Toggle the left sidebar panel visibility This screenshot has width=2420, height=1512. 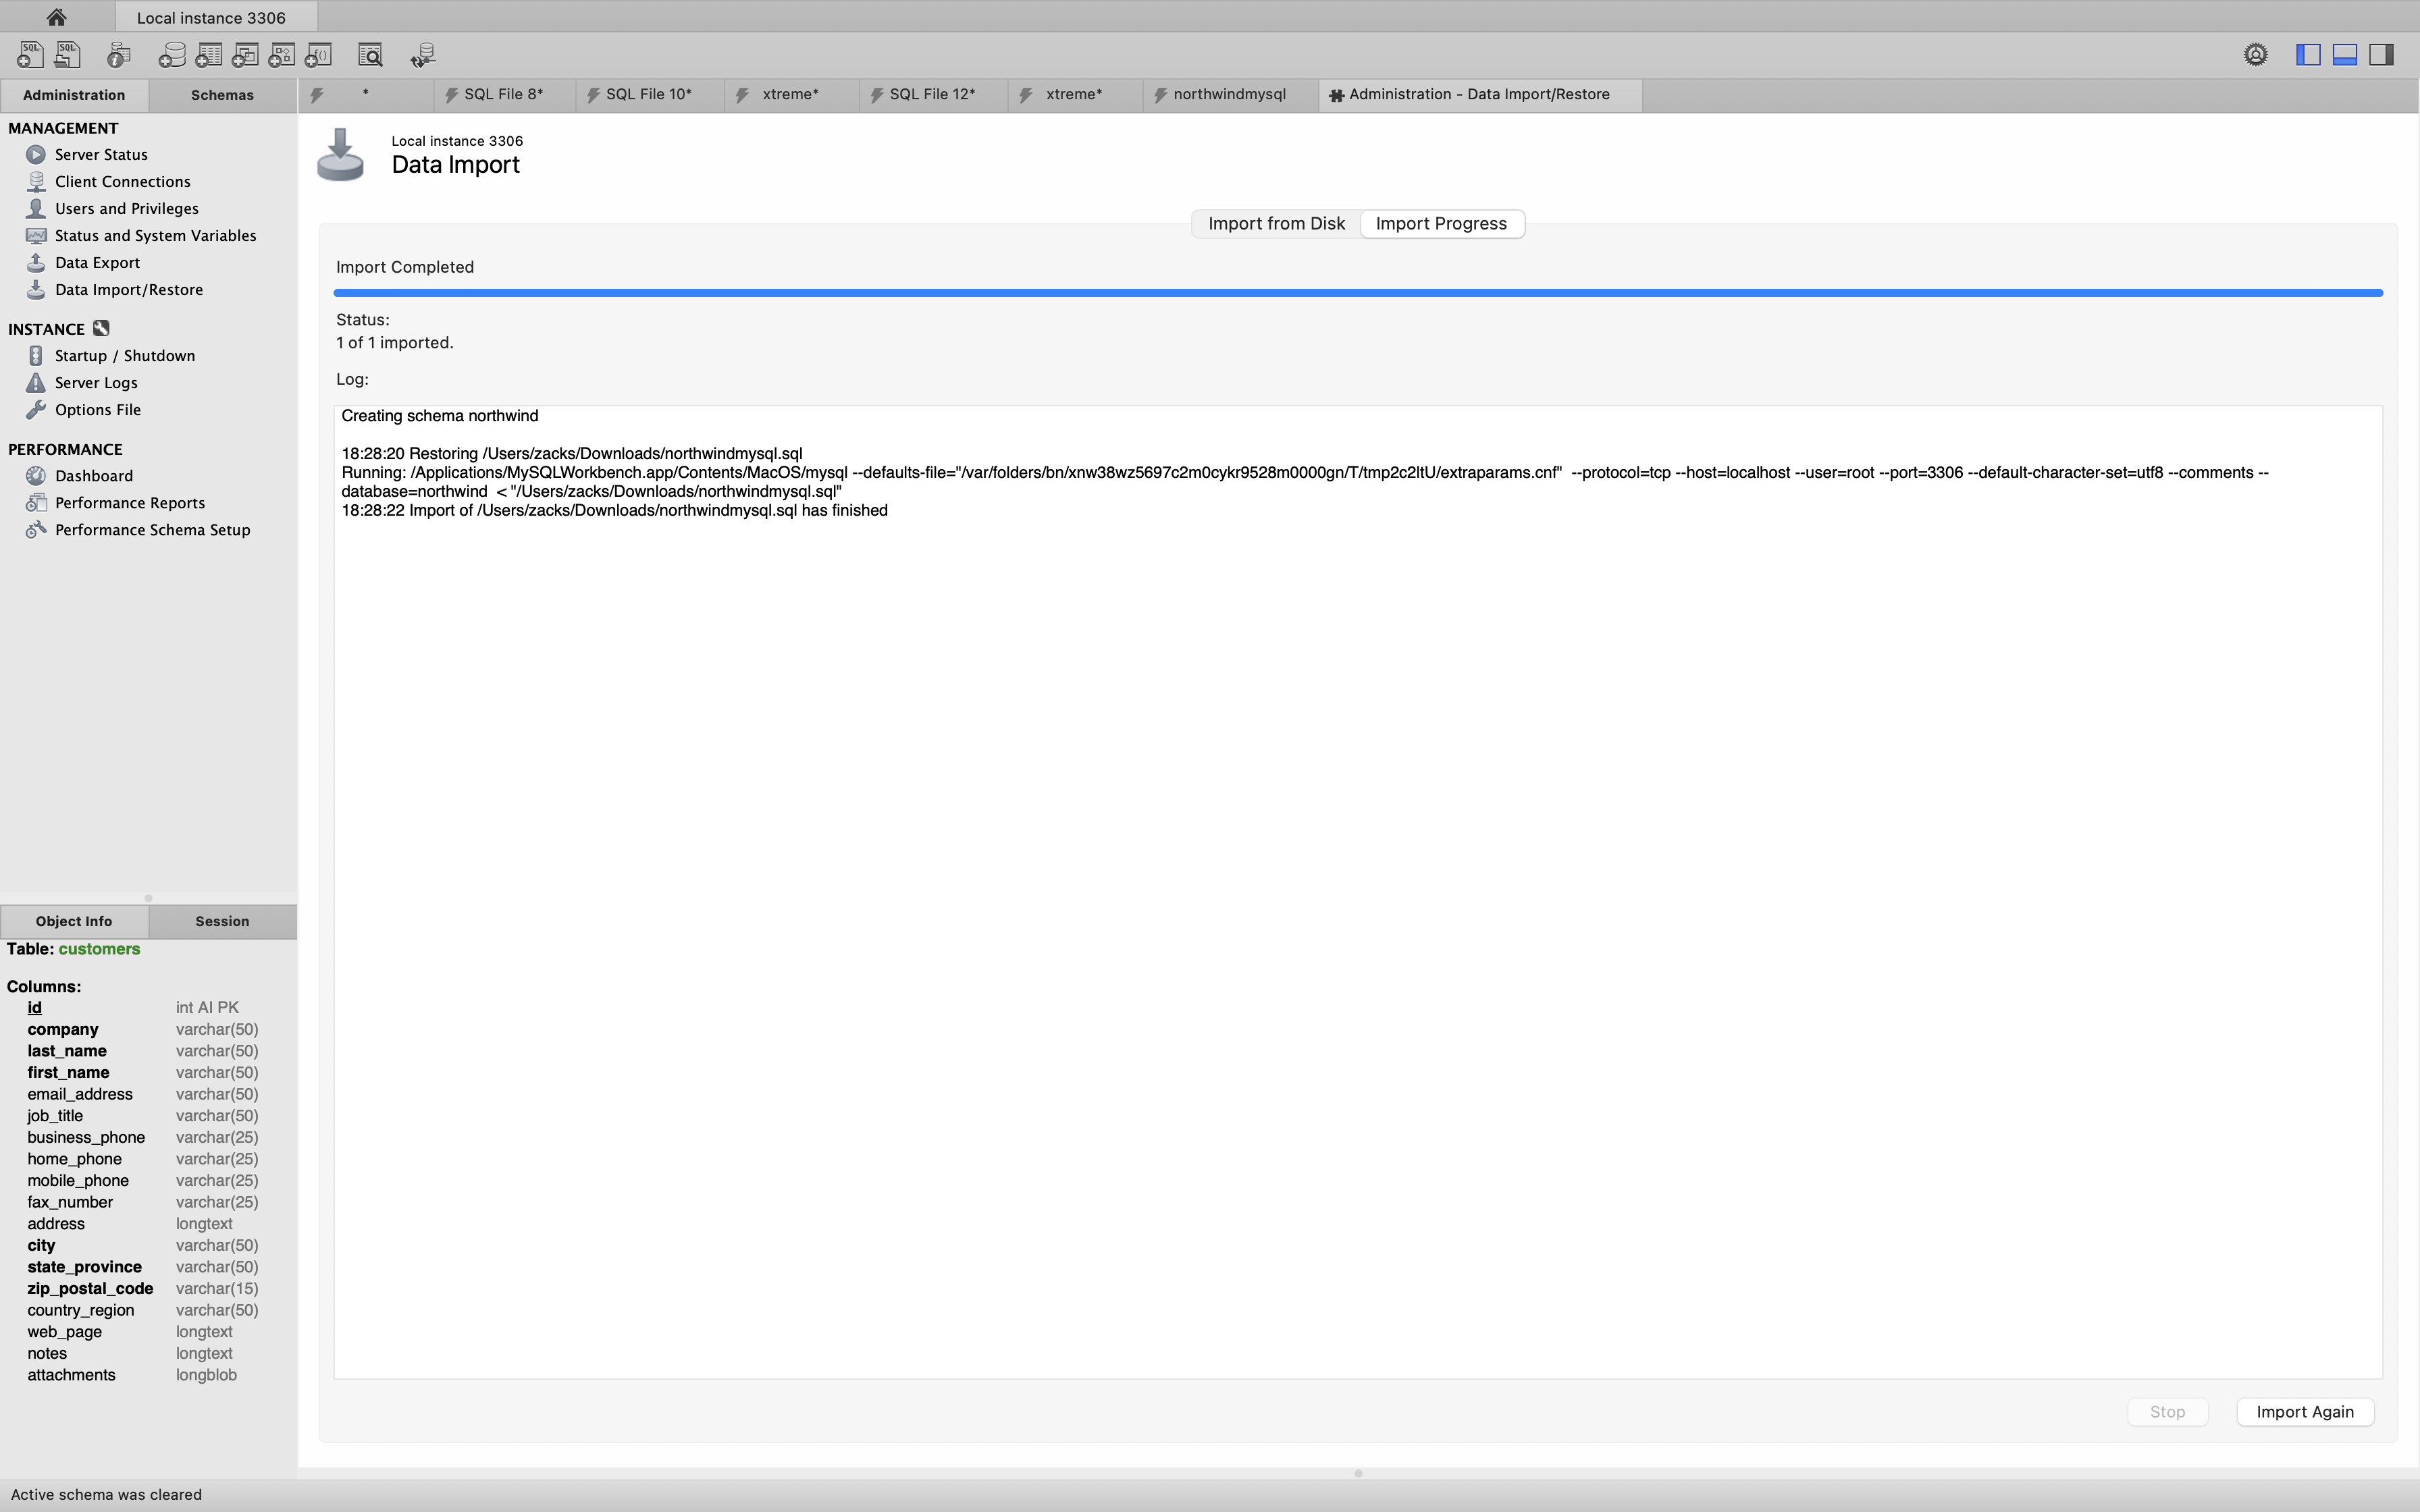tap(2308, 55)
